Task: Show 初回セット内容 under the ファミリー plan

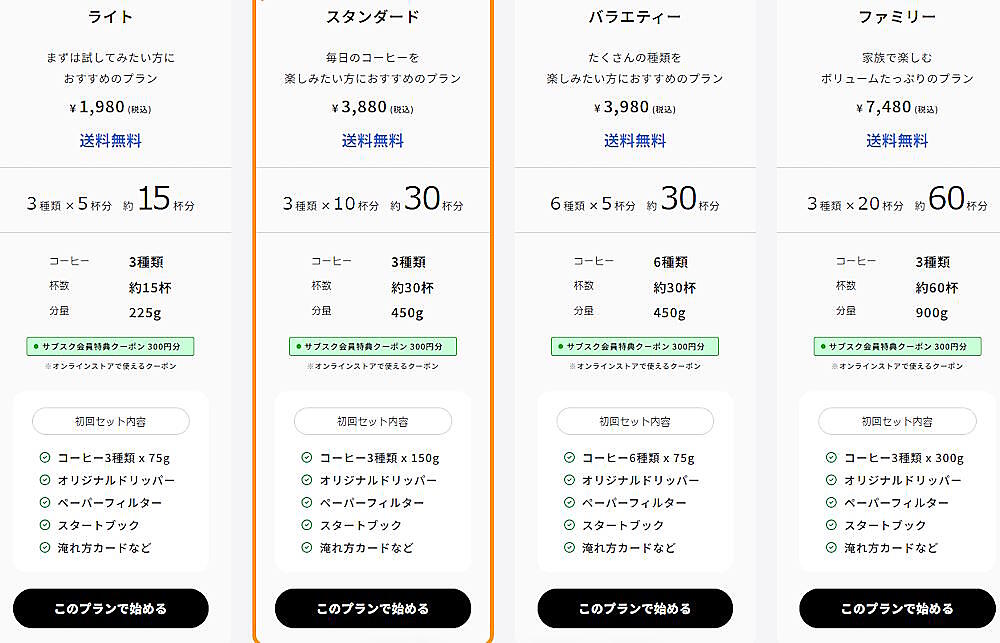Action: (897, 421)
